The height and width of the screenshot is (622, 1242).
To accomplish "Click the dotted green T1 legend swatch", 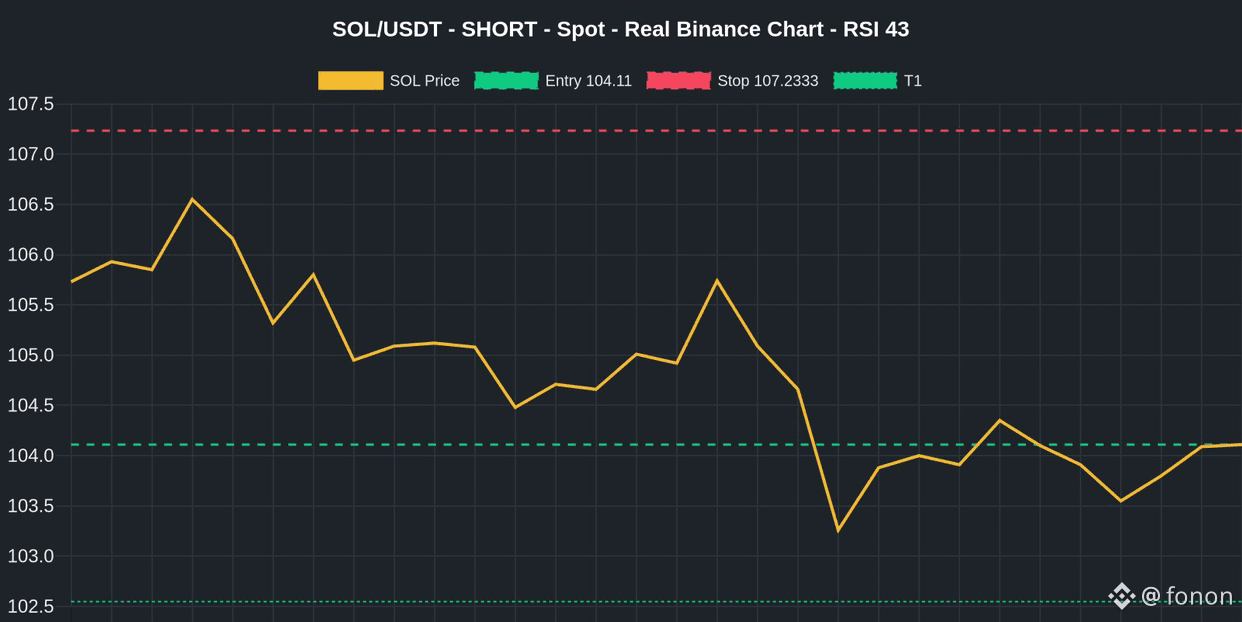I will (x=865, y=81).
